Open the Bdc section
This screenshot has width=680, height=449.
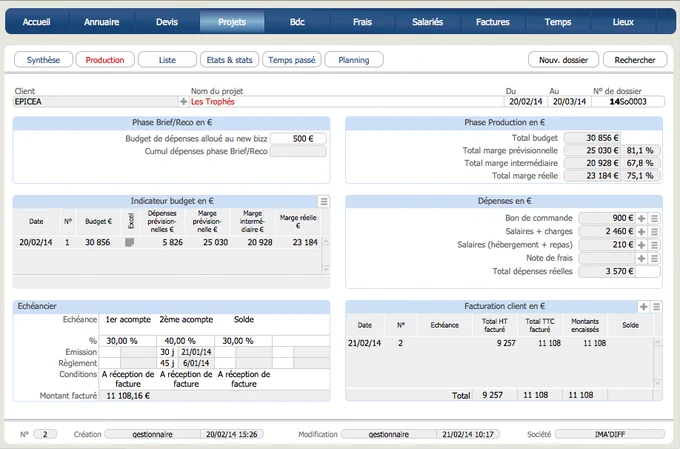click(x=297, y=22)
